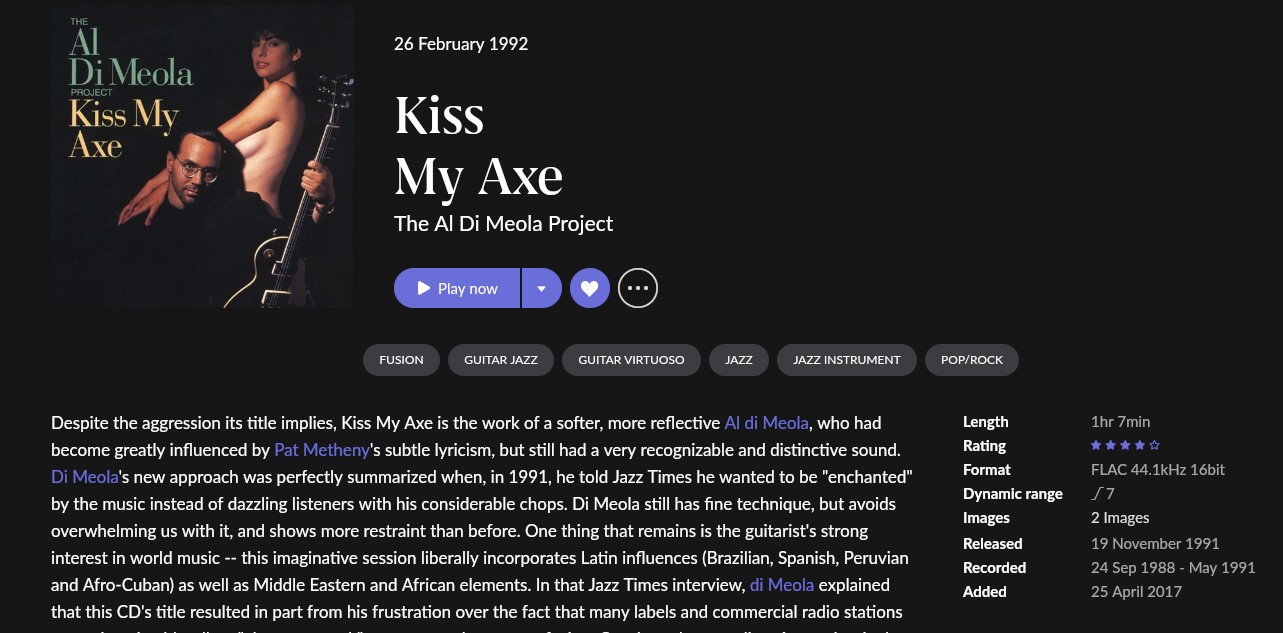Open the 'di Meola' link before 'explained'

(x=782, y=585)
